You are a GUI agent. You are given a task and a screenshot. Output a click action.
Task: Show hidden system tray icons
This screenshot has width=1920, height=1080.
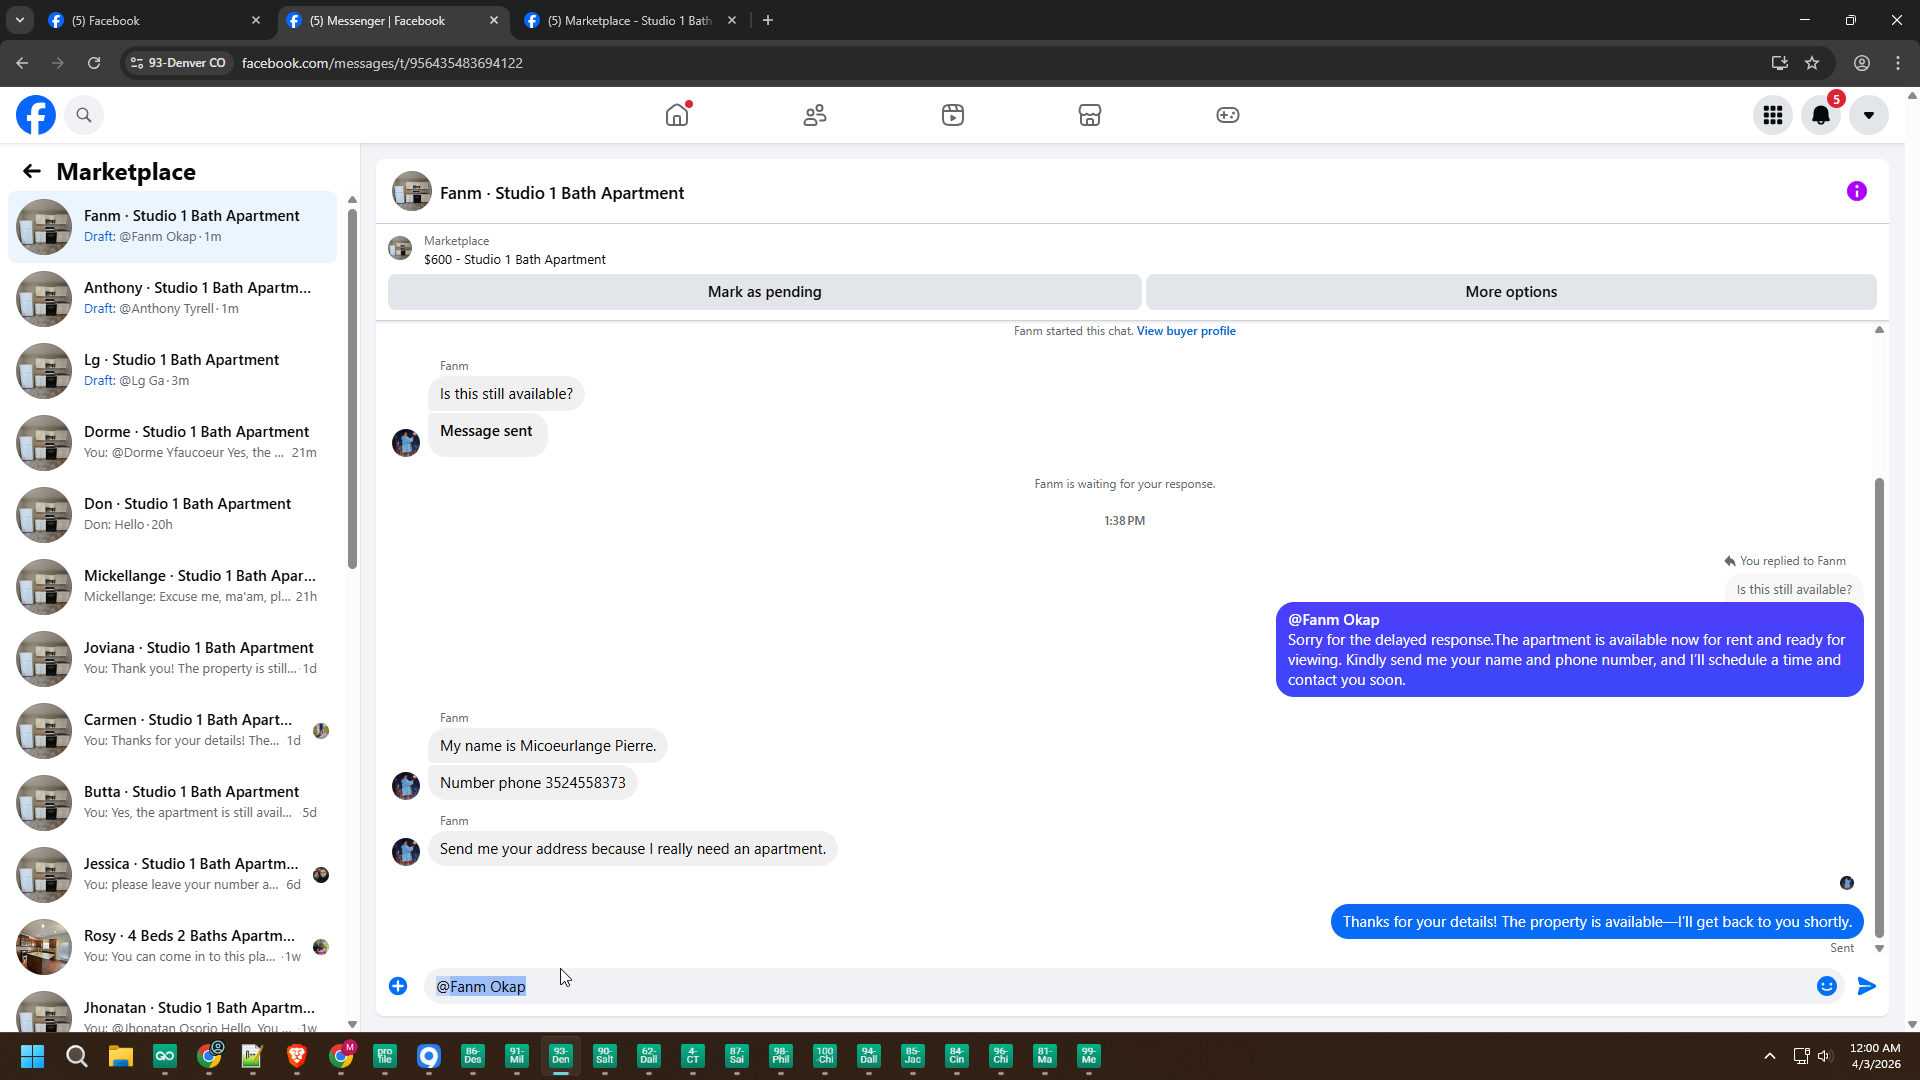(1770, 1056)
